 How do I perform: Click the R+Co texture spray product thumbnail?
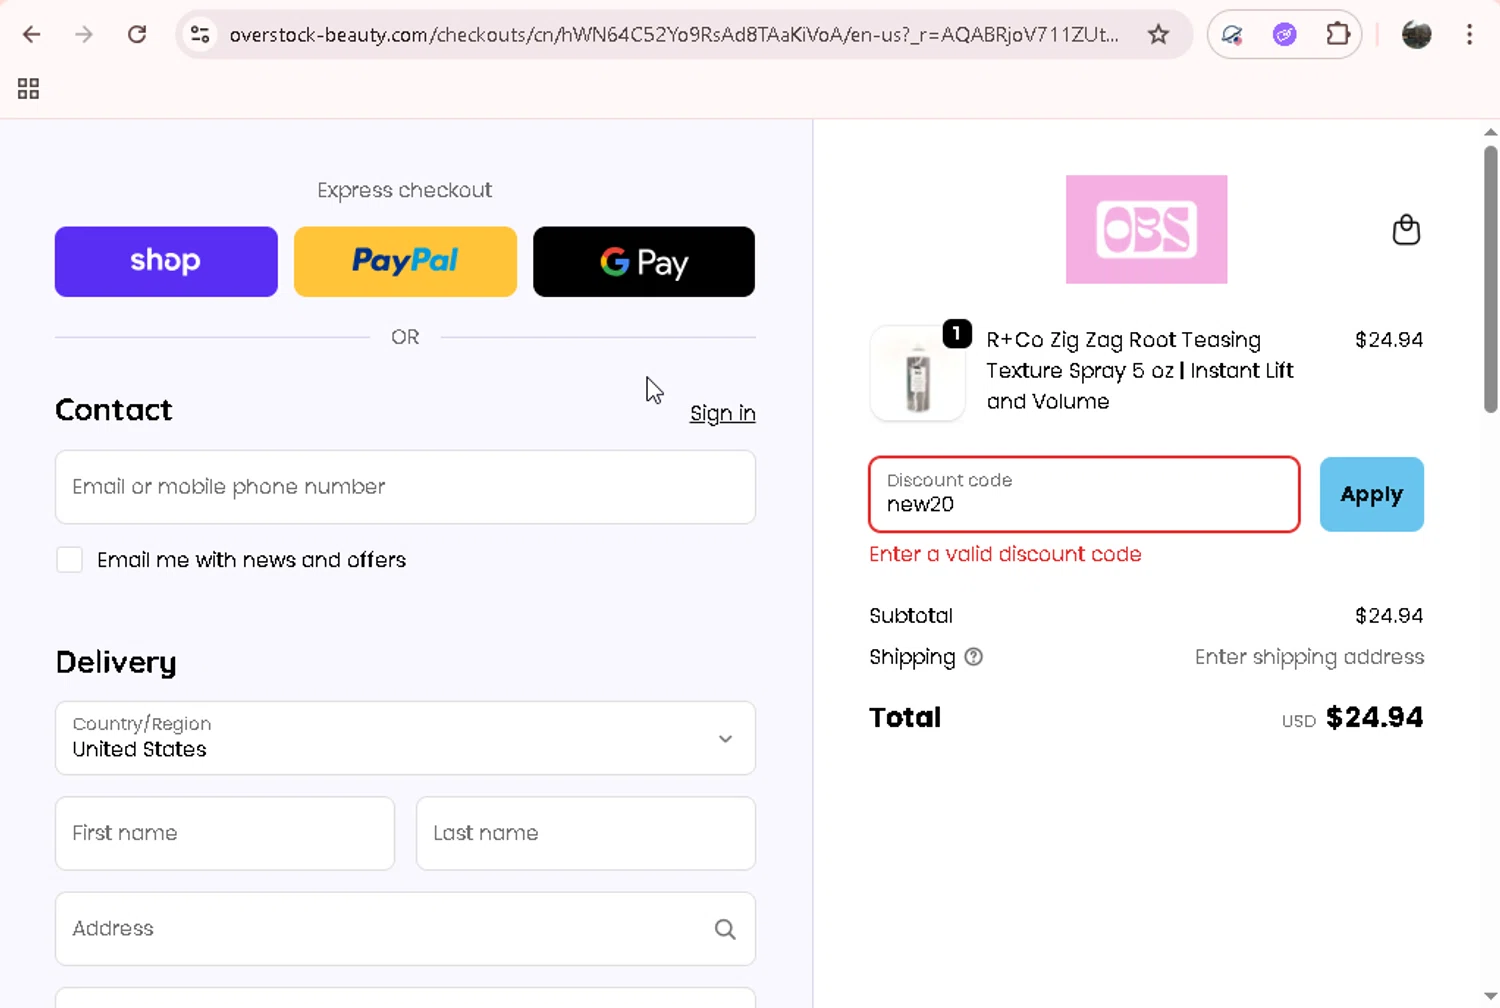click(x=917, y=373)
